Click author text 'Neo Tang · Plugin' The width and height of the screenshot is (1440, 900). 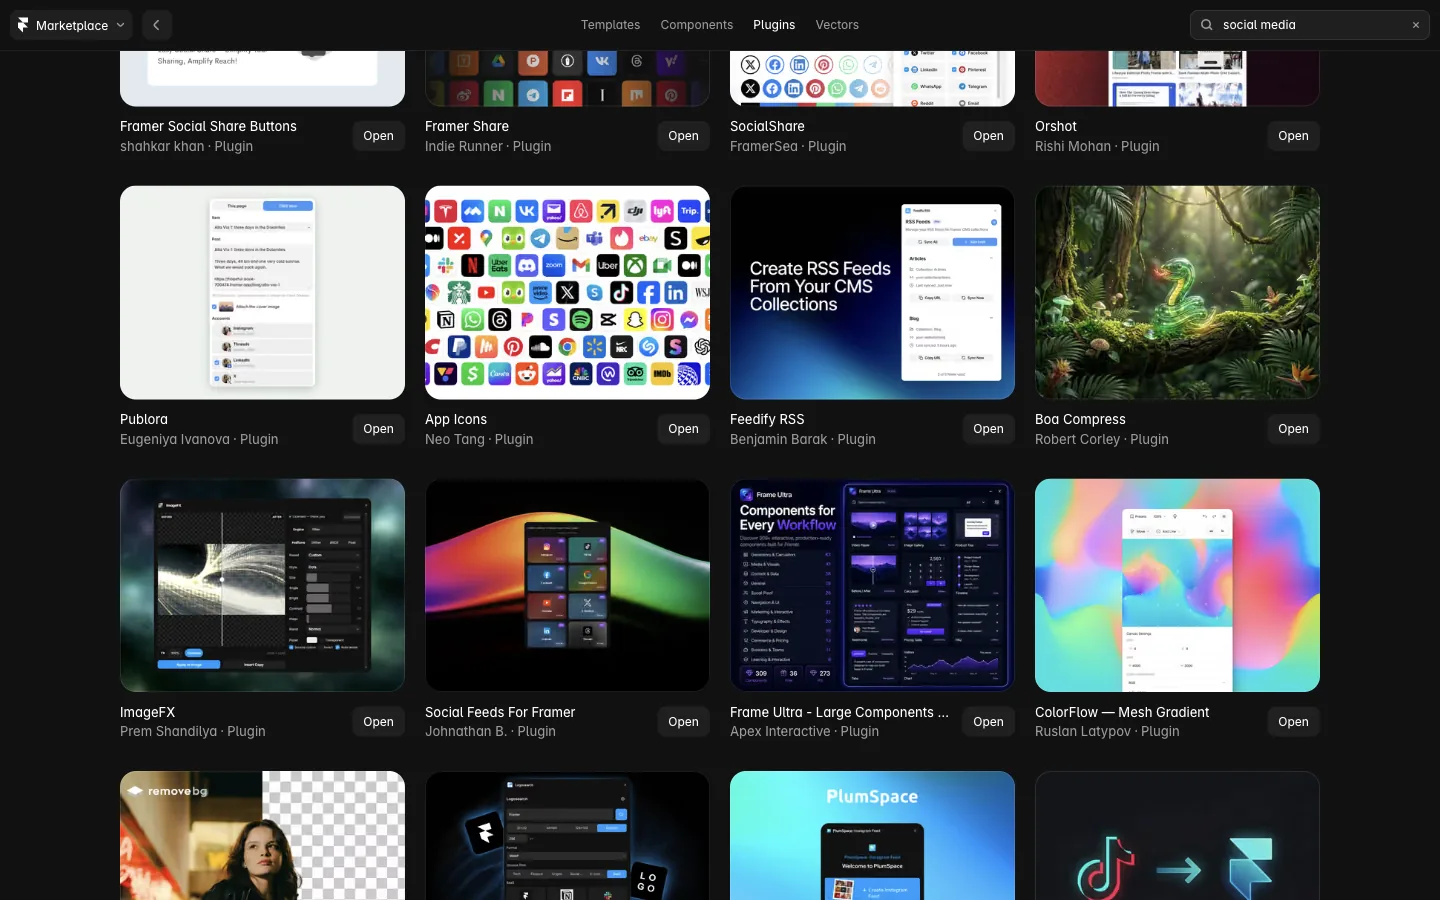pyautogui.click(x=479, y=439)
